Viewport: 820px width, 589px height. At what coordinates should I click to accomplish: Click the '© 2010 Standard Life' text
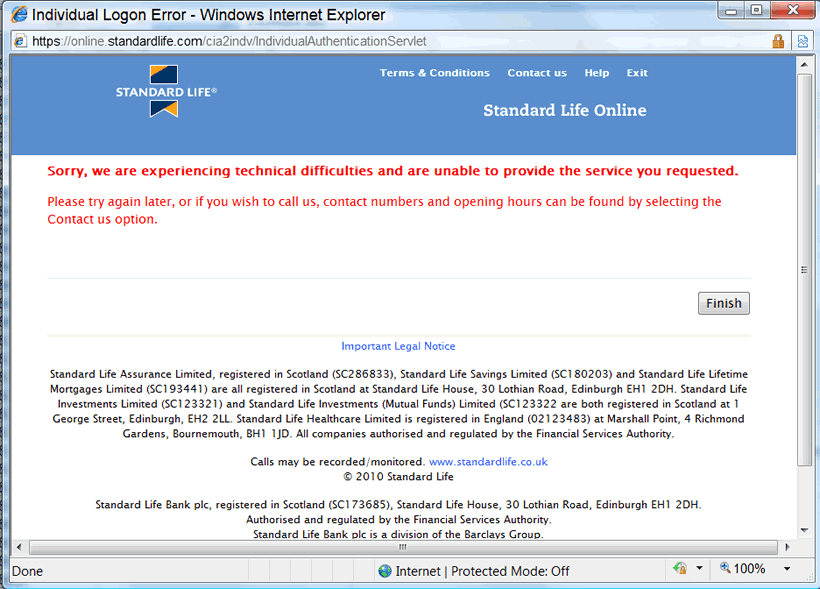tap(398, 477)
